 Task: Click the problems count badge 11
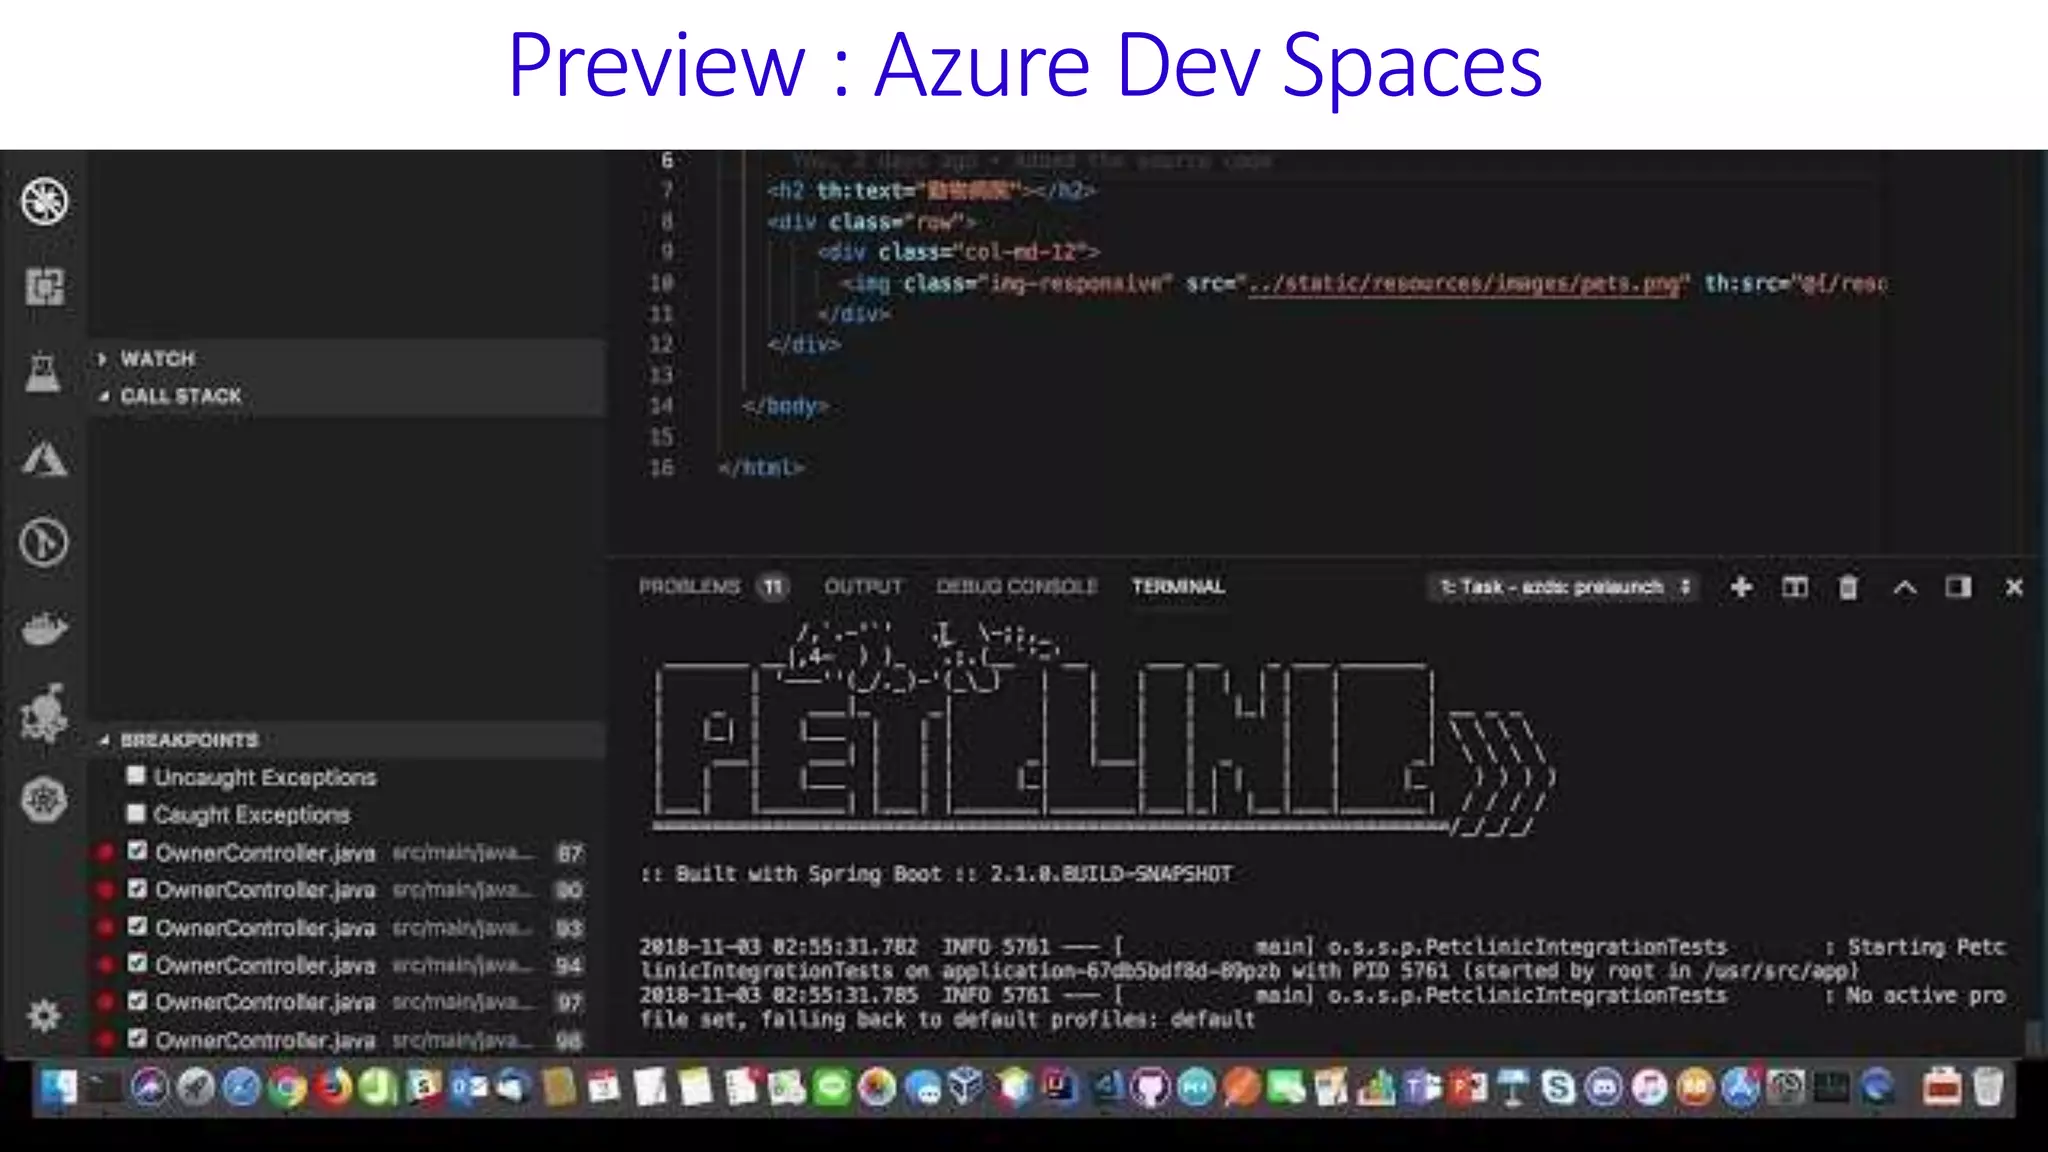click(x=773, y=587)
